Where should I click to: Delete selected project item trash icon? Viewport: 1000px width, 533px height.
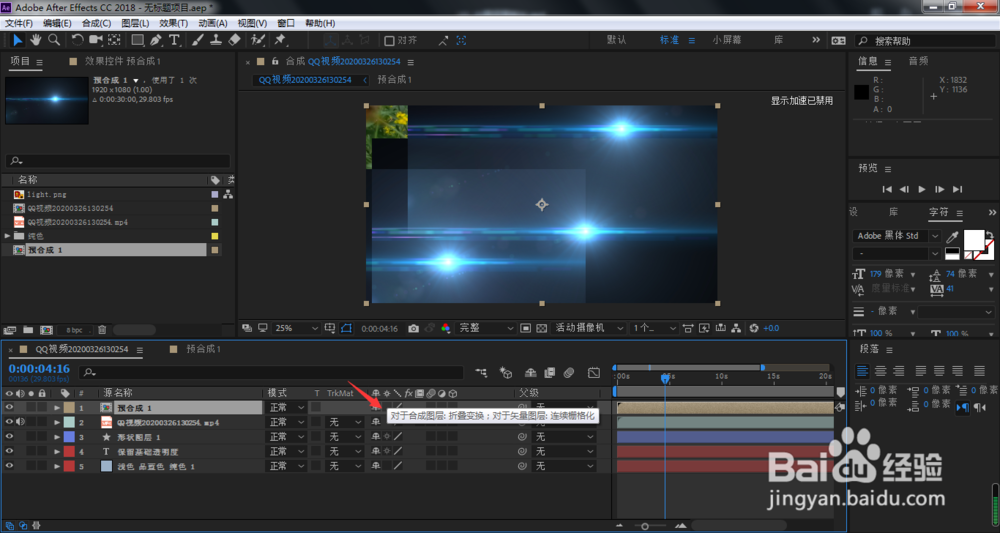(102, 330)
